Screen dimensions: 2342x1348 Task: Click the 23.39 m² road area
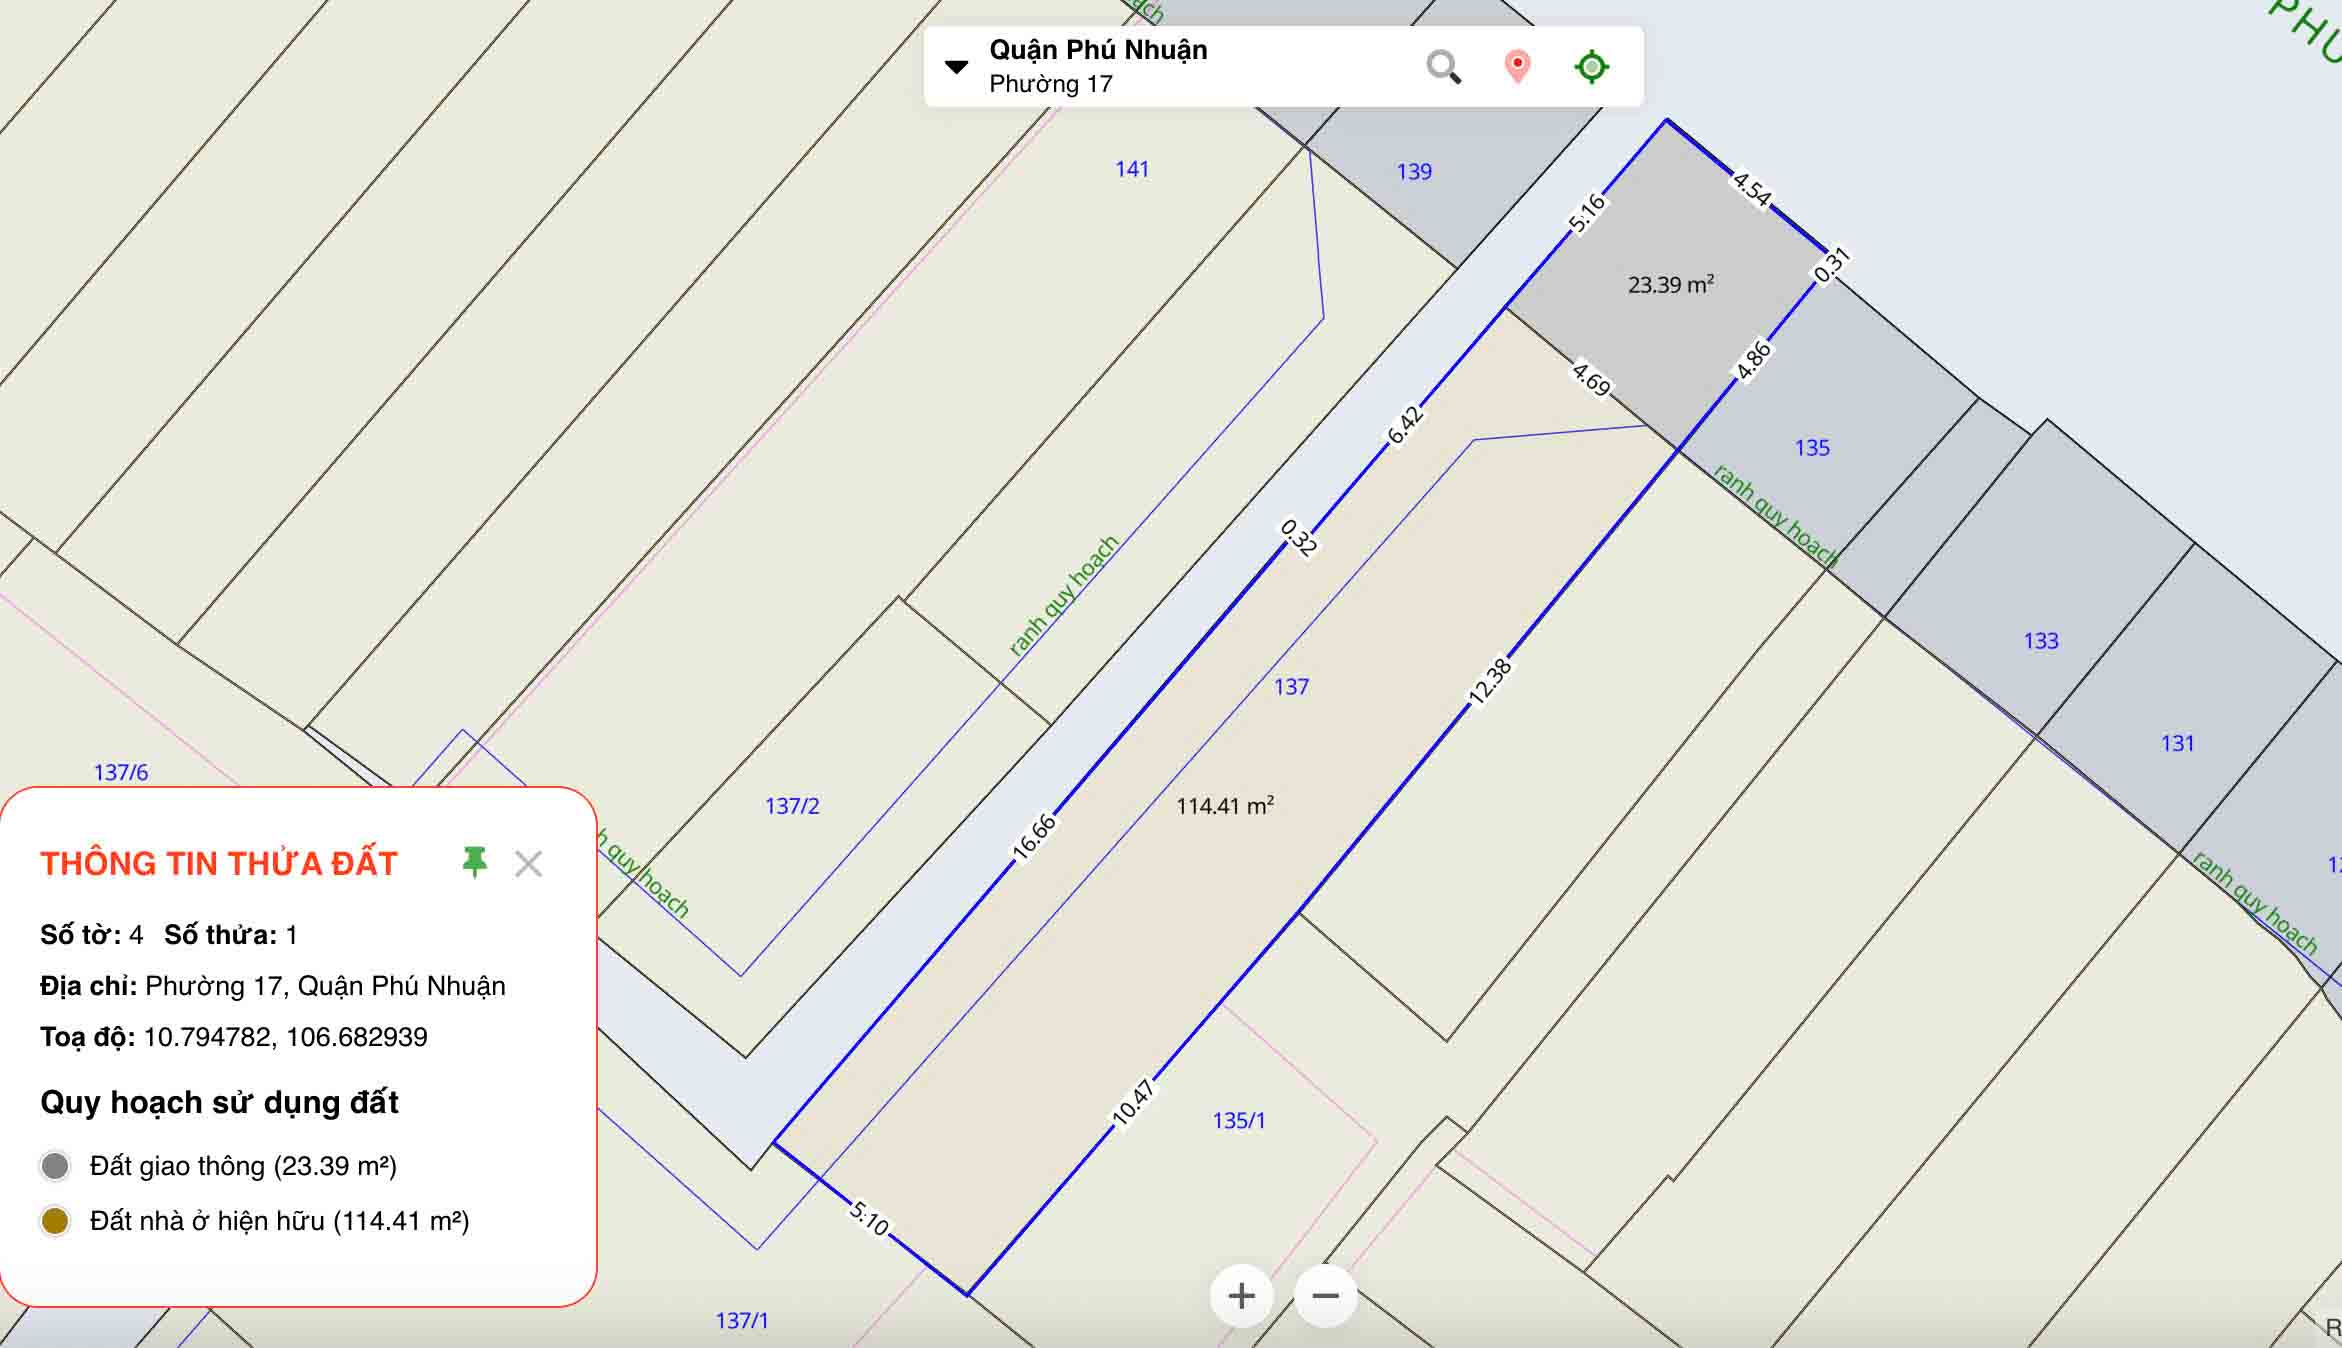1670,285
